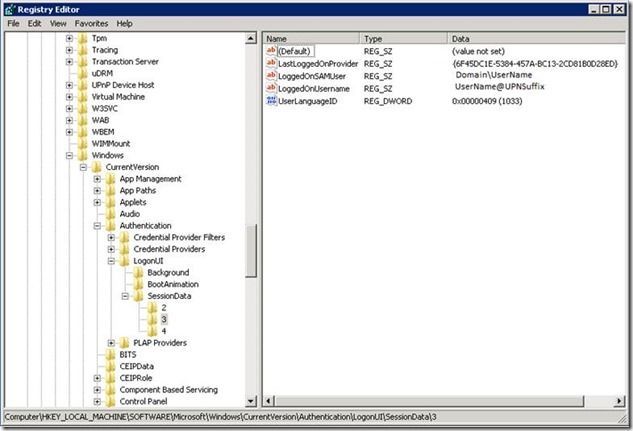This screenshot has width=633, height=431.
Task: Expand the Virtual Machine key
Action: (69, 97)
